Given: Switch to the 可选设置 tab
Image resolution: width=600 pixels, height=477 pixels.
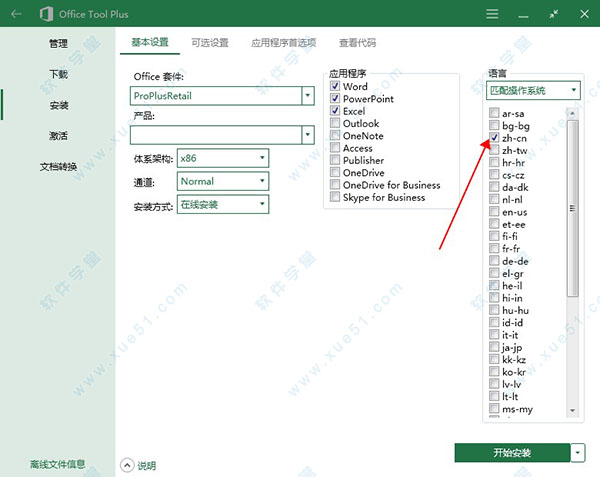Looking at the screenshot, I should coord(209,43).
